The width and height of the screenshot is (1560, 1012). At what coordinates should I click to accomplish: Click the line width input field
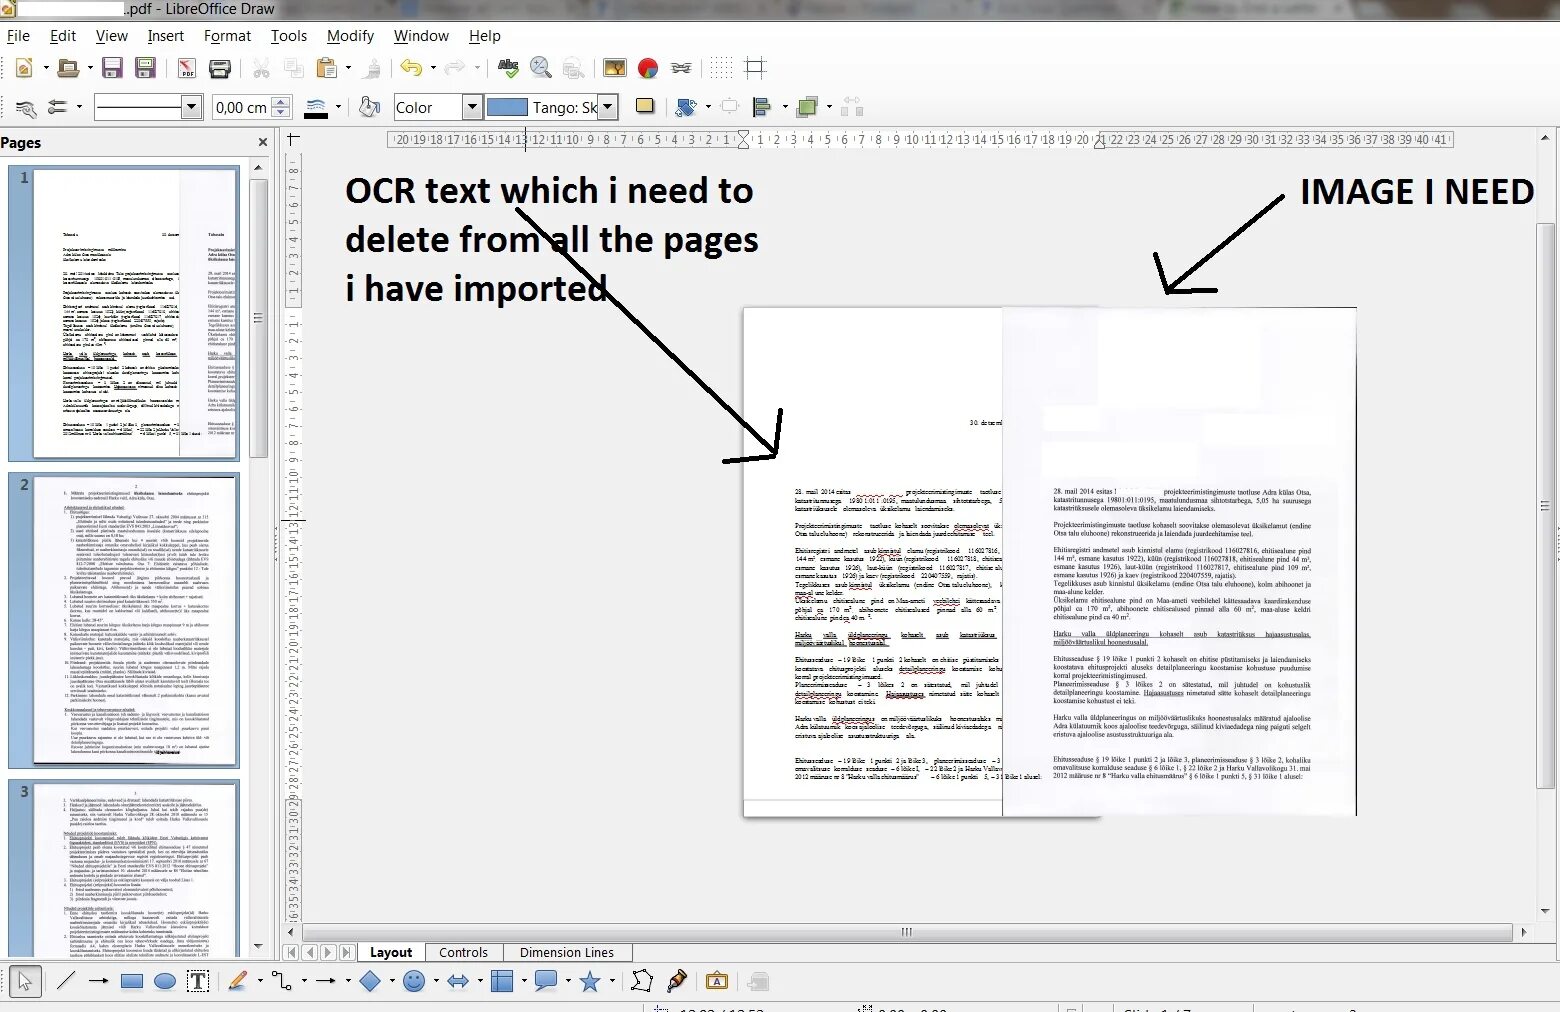tap(241, 107)
